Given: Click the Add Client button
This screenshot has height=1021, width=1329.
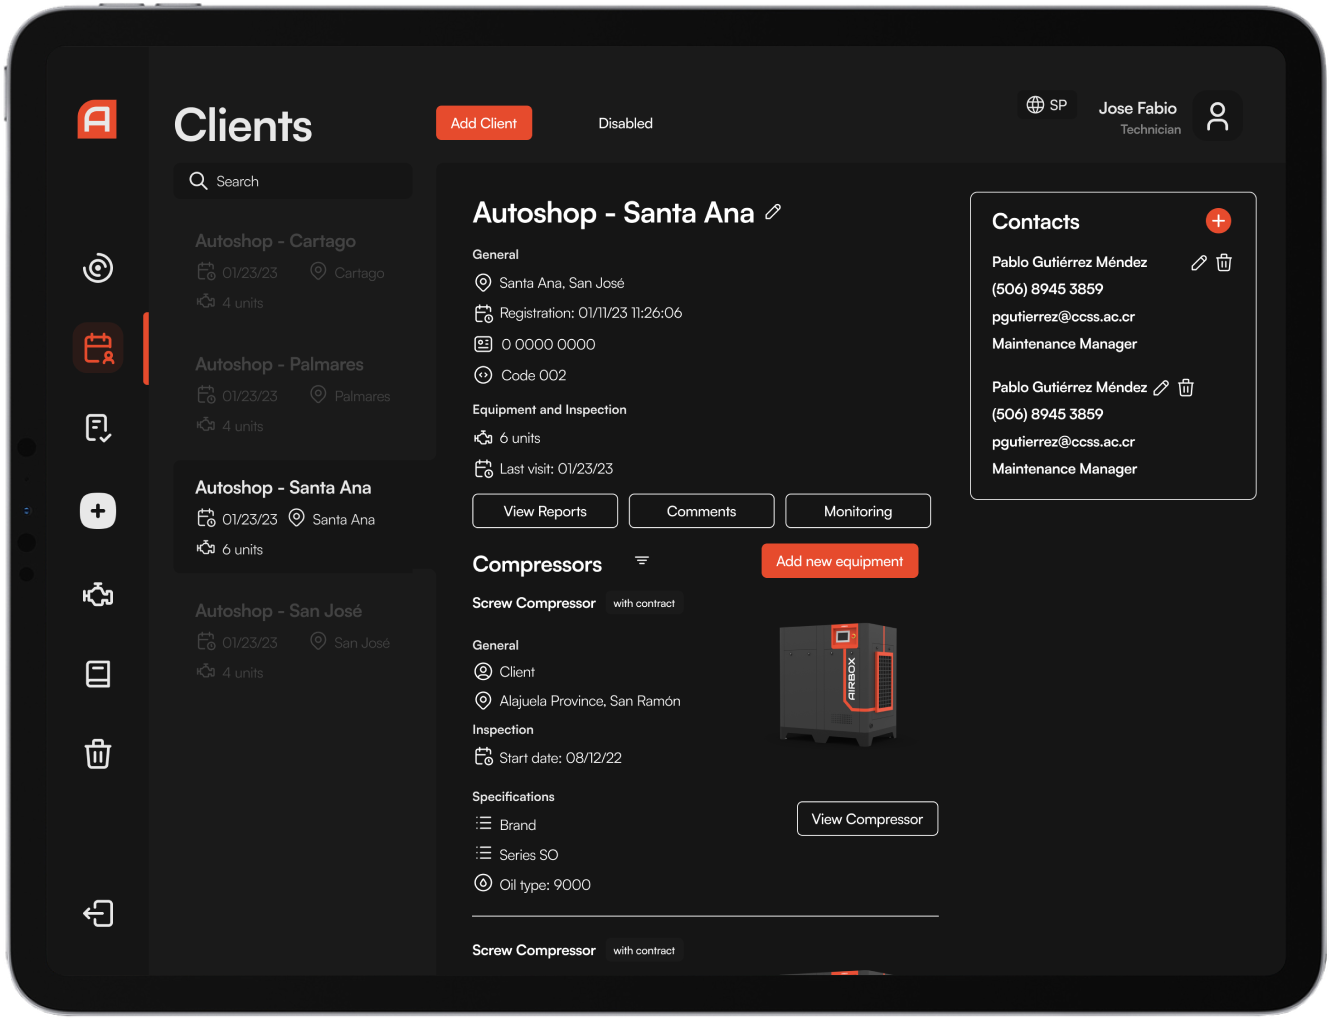Looking at the screenshot, I should tap(484, 123).
